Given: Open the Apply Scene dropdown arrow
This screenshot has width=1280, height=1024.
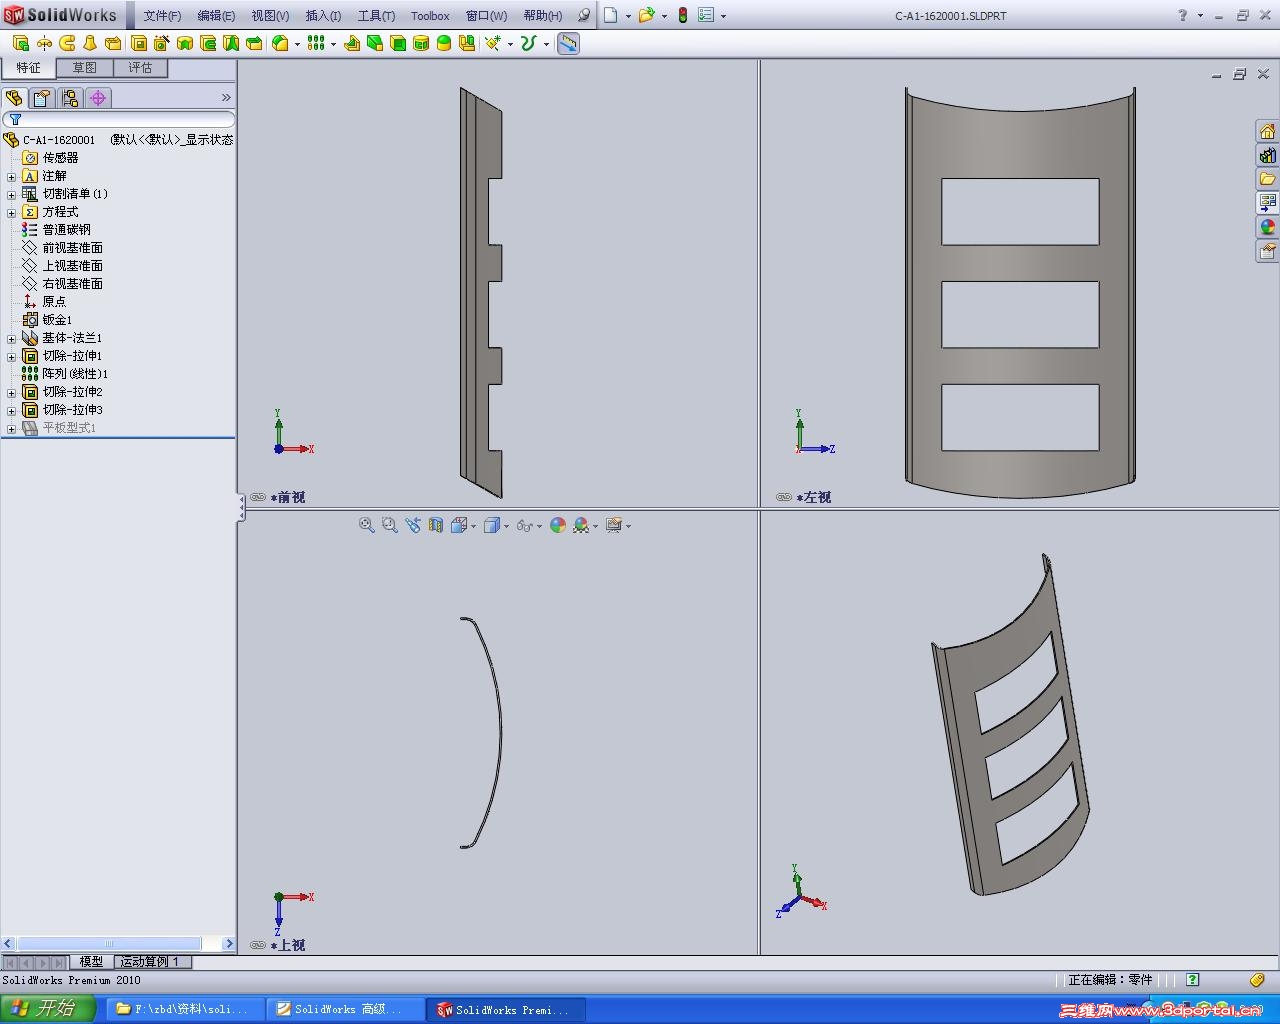Looking at the screenshot, I should coord(595,526).
